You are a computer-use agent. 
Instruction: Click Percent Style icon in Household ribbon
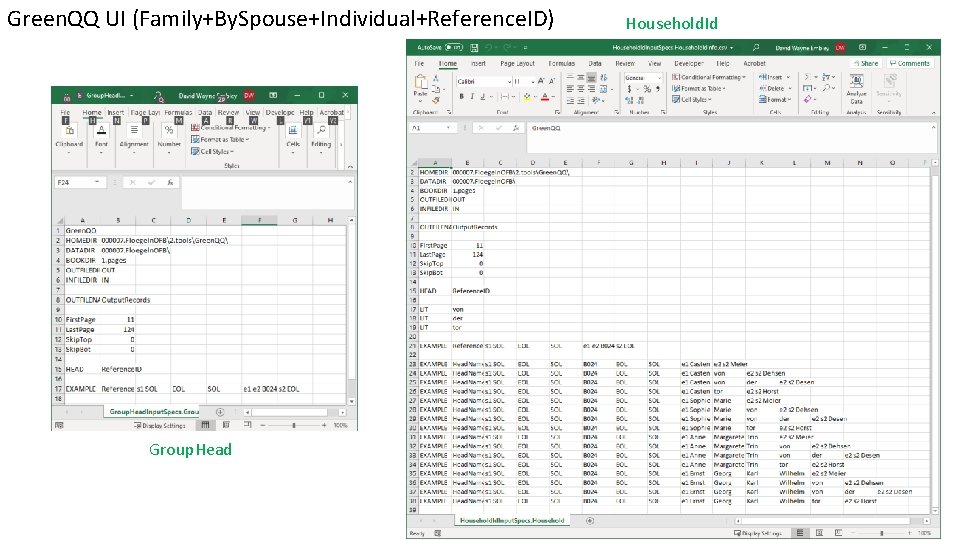(x=647, y=89)
